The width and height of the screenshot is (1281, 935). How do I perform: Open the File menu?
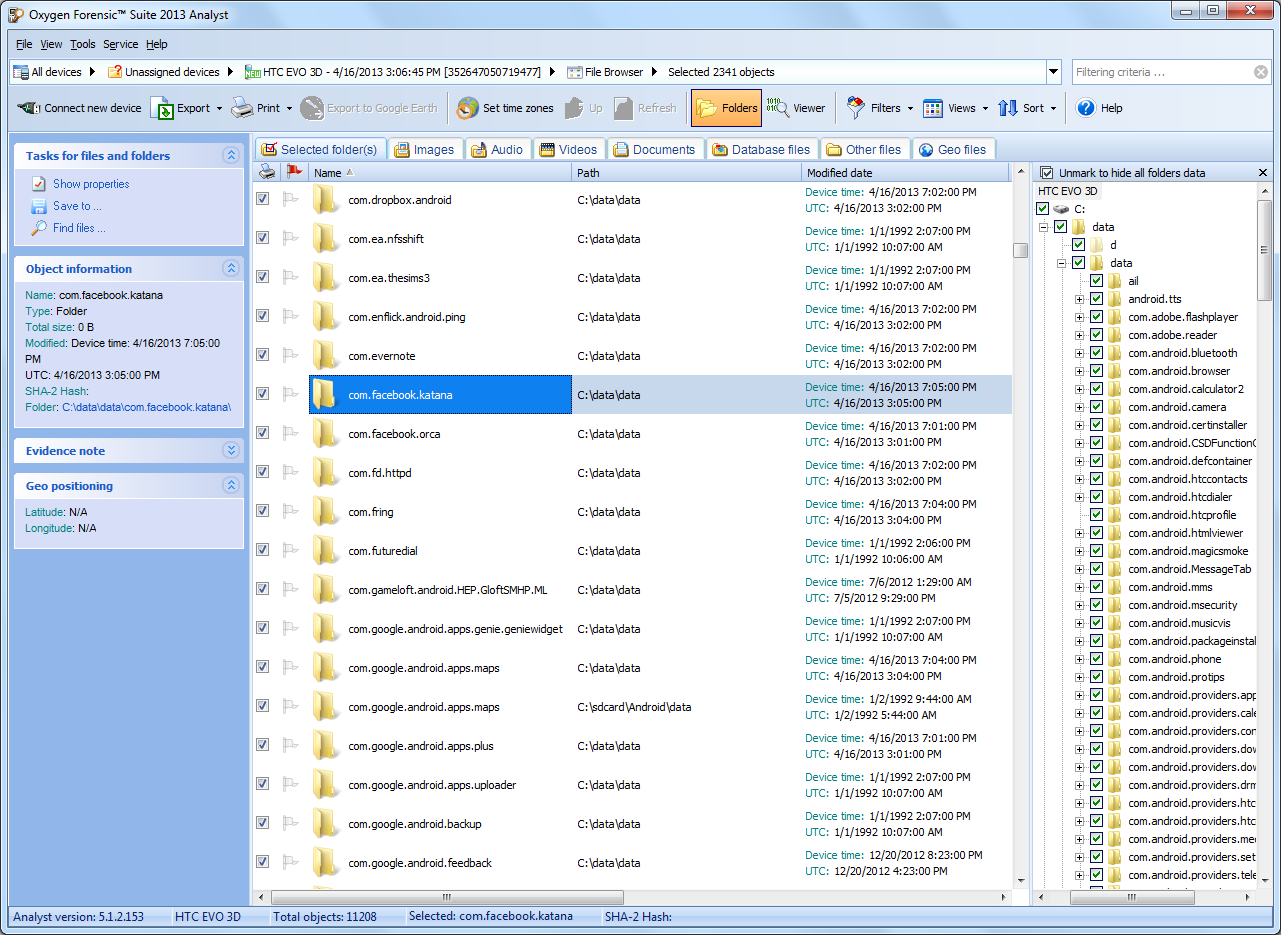point(24,44)
